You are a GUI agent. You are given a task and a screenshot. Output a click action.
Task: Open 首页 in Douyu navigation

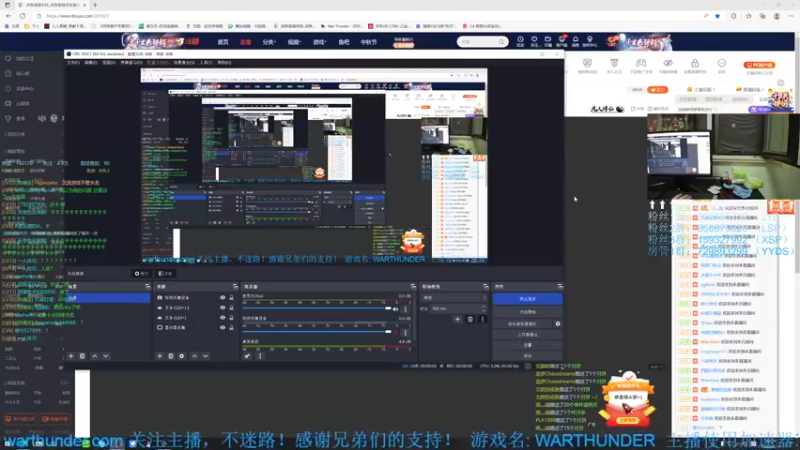[x=223, y=42]
